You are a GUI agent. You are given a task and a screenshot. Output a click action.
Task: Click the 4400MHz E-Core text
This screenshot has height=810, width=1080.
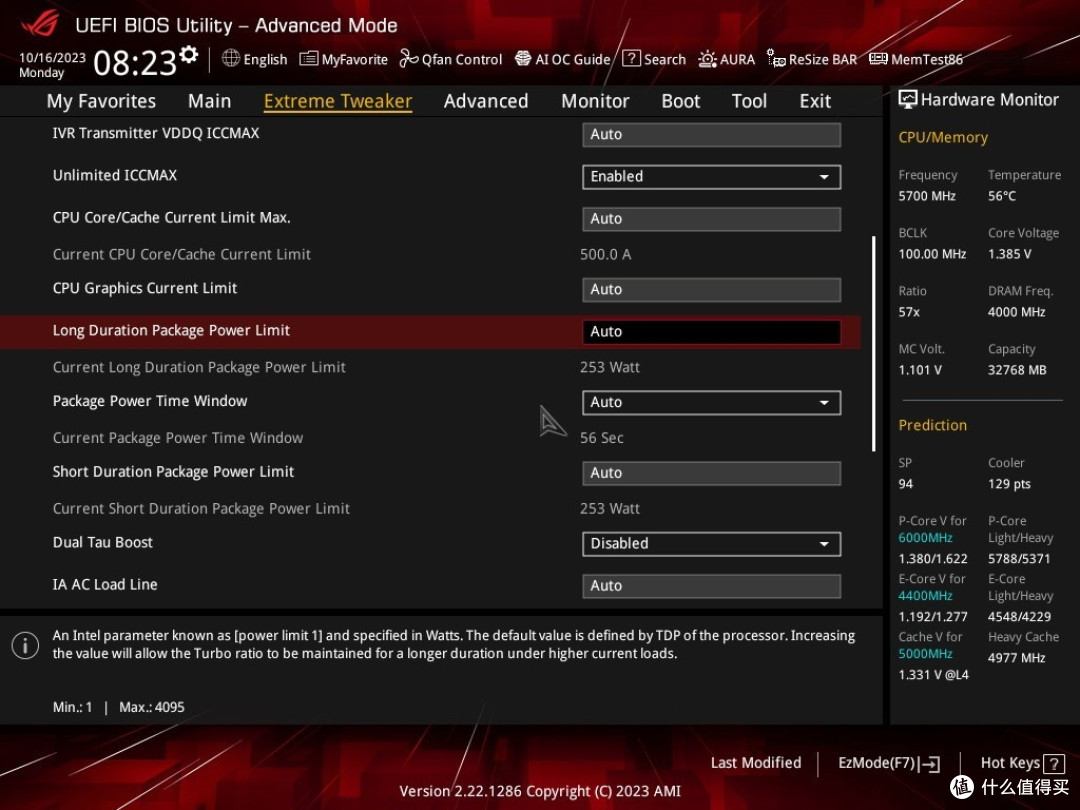point(925,596)
